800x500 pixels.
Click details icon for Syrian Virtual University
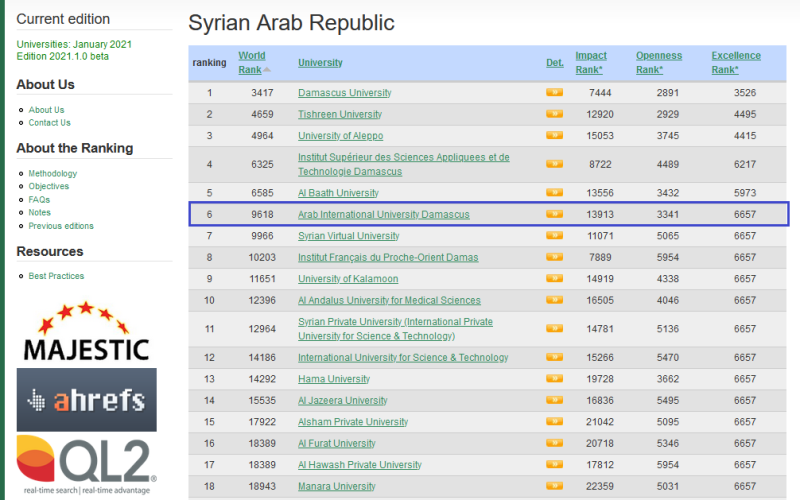click(553, 236)
